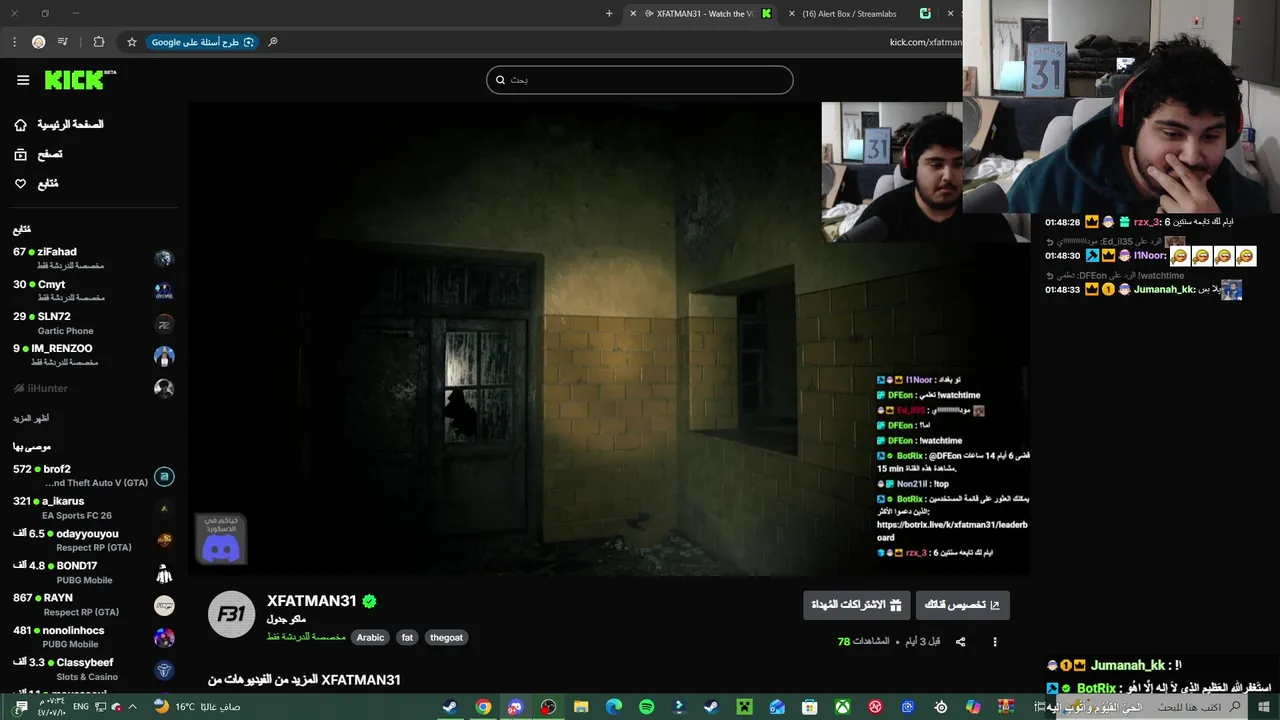The image size is (1280, 720).
Task: Select the fat tag
Action: (x=406, y=637)
